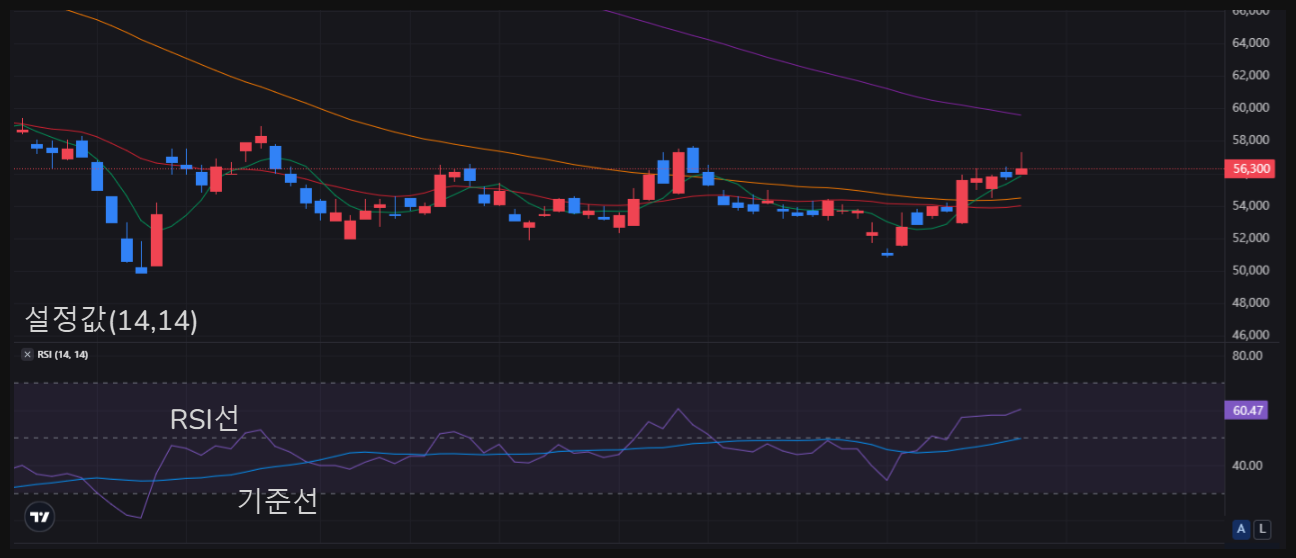Remove the RSI indicator with its X icon

(27, 355)
